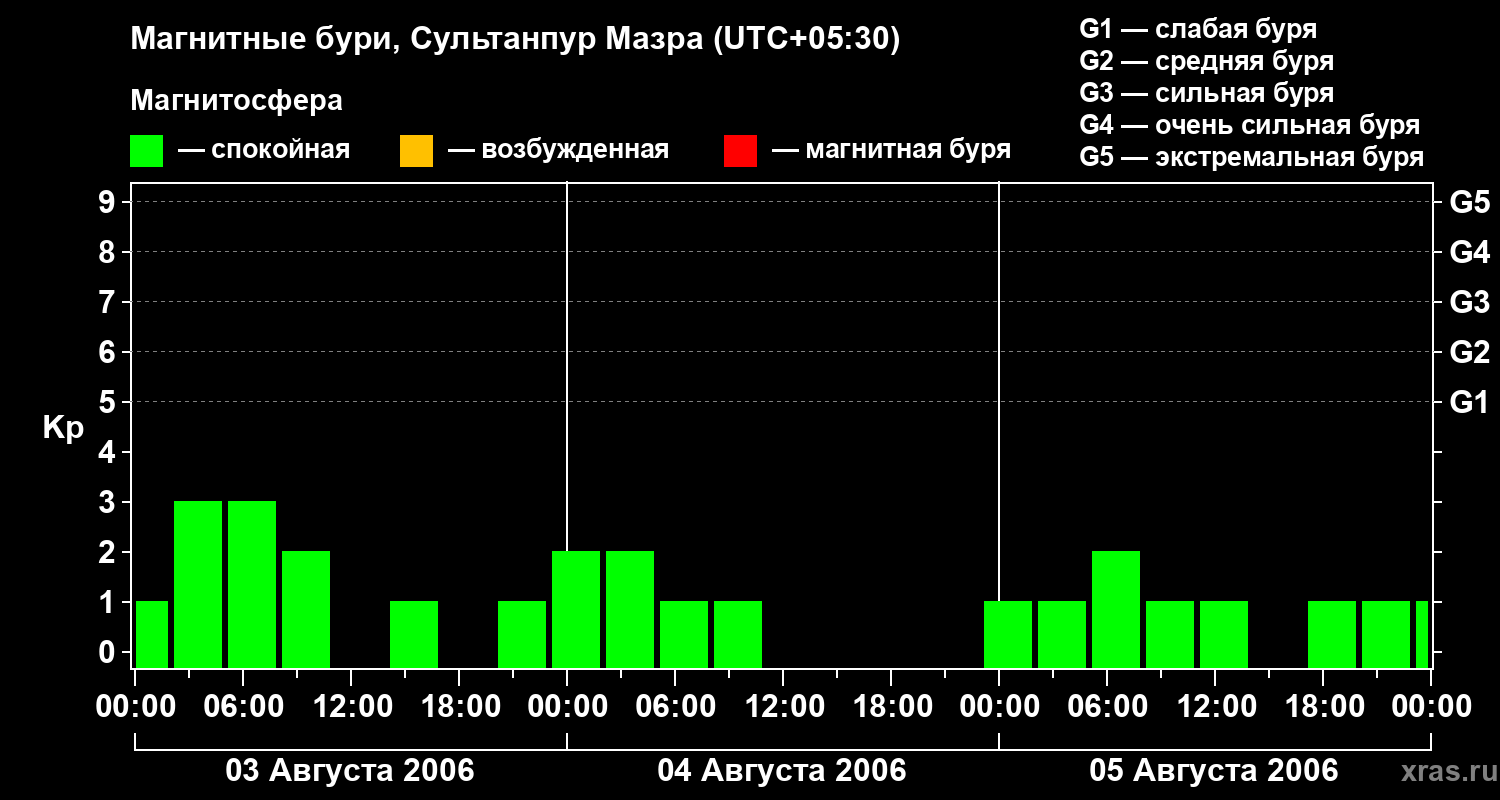
Task: Click the G2 label on the right axis
Action: (x=1470, y=352)
